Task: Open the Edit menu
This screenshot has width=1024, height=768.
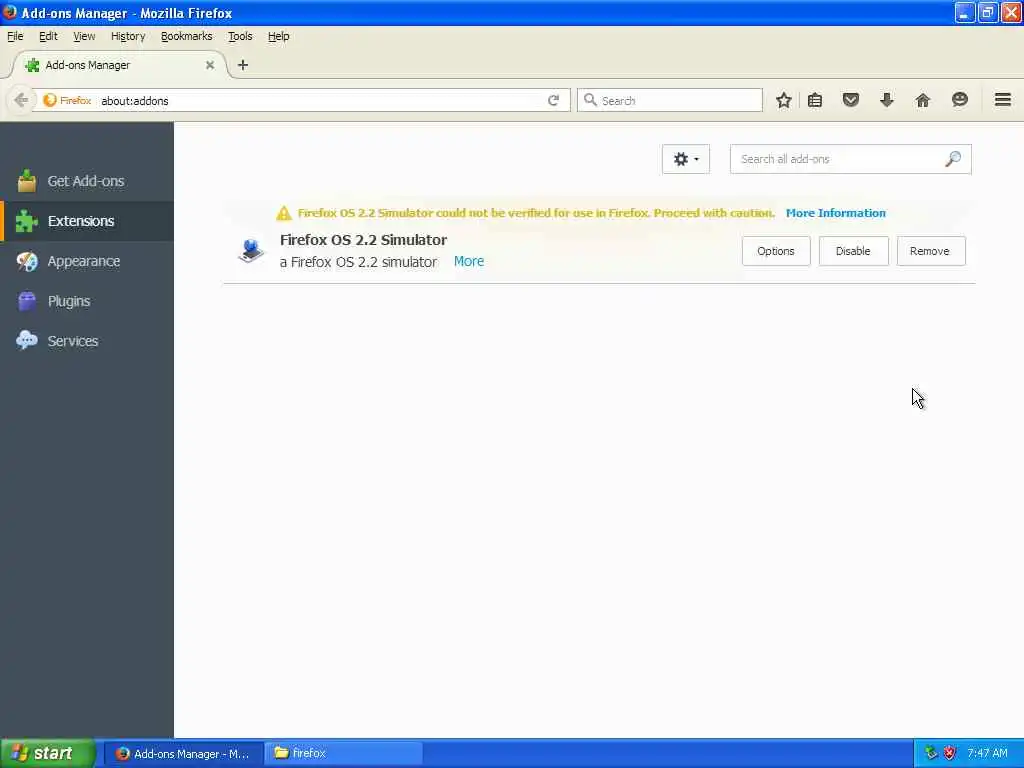Action: 48,36
